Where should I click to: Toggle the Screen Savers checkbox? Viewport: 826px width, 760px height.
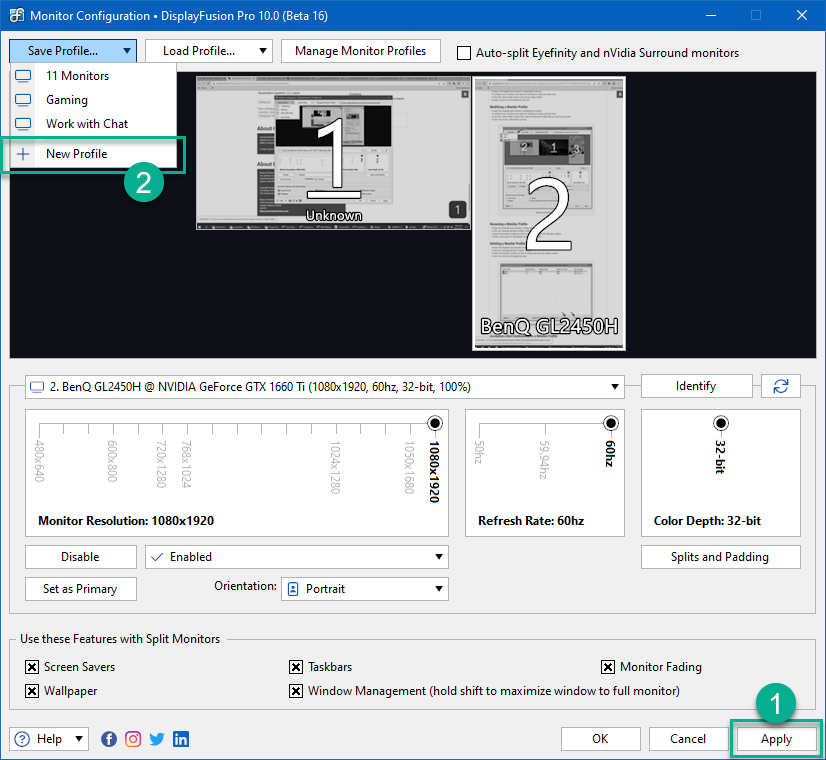[x=32, y=667]
